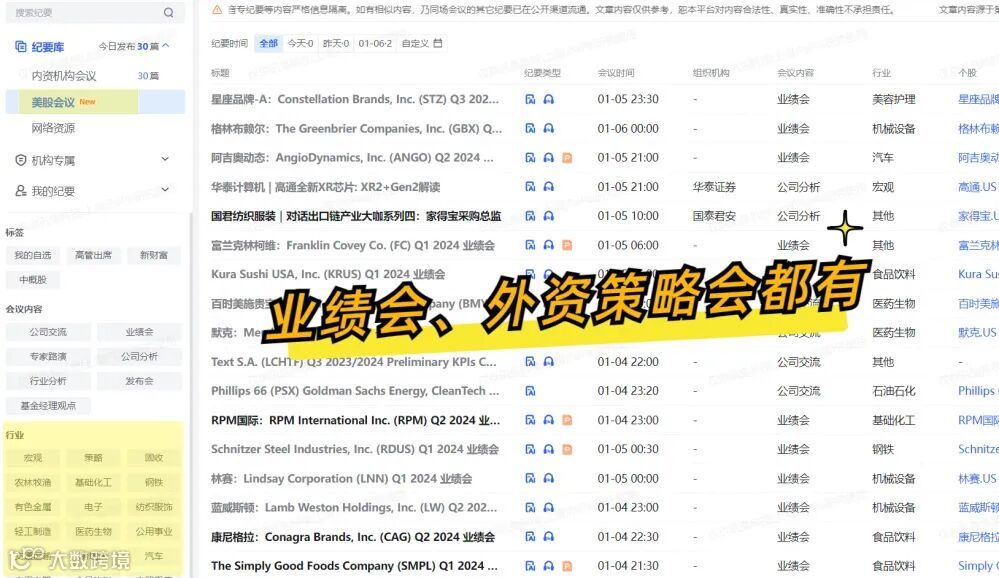Viewport: 999px width, 578px height.
Task: Open the Conagra Brands Q2 2024 业绩会 title
Action: point(353,537)
